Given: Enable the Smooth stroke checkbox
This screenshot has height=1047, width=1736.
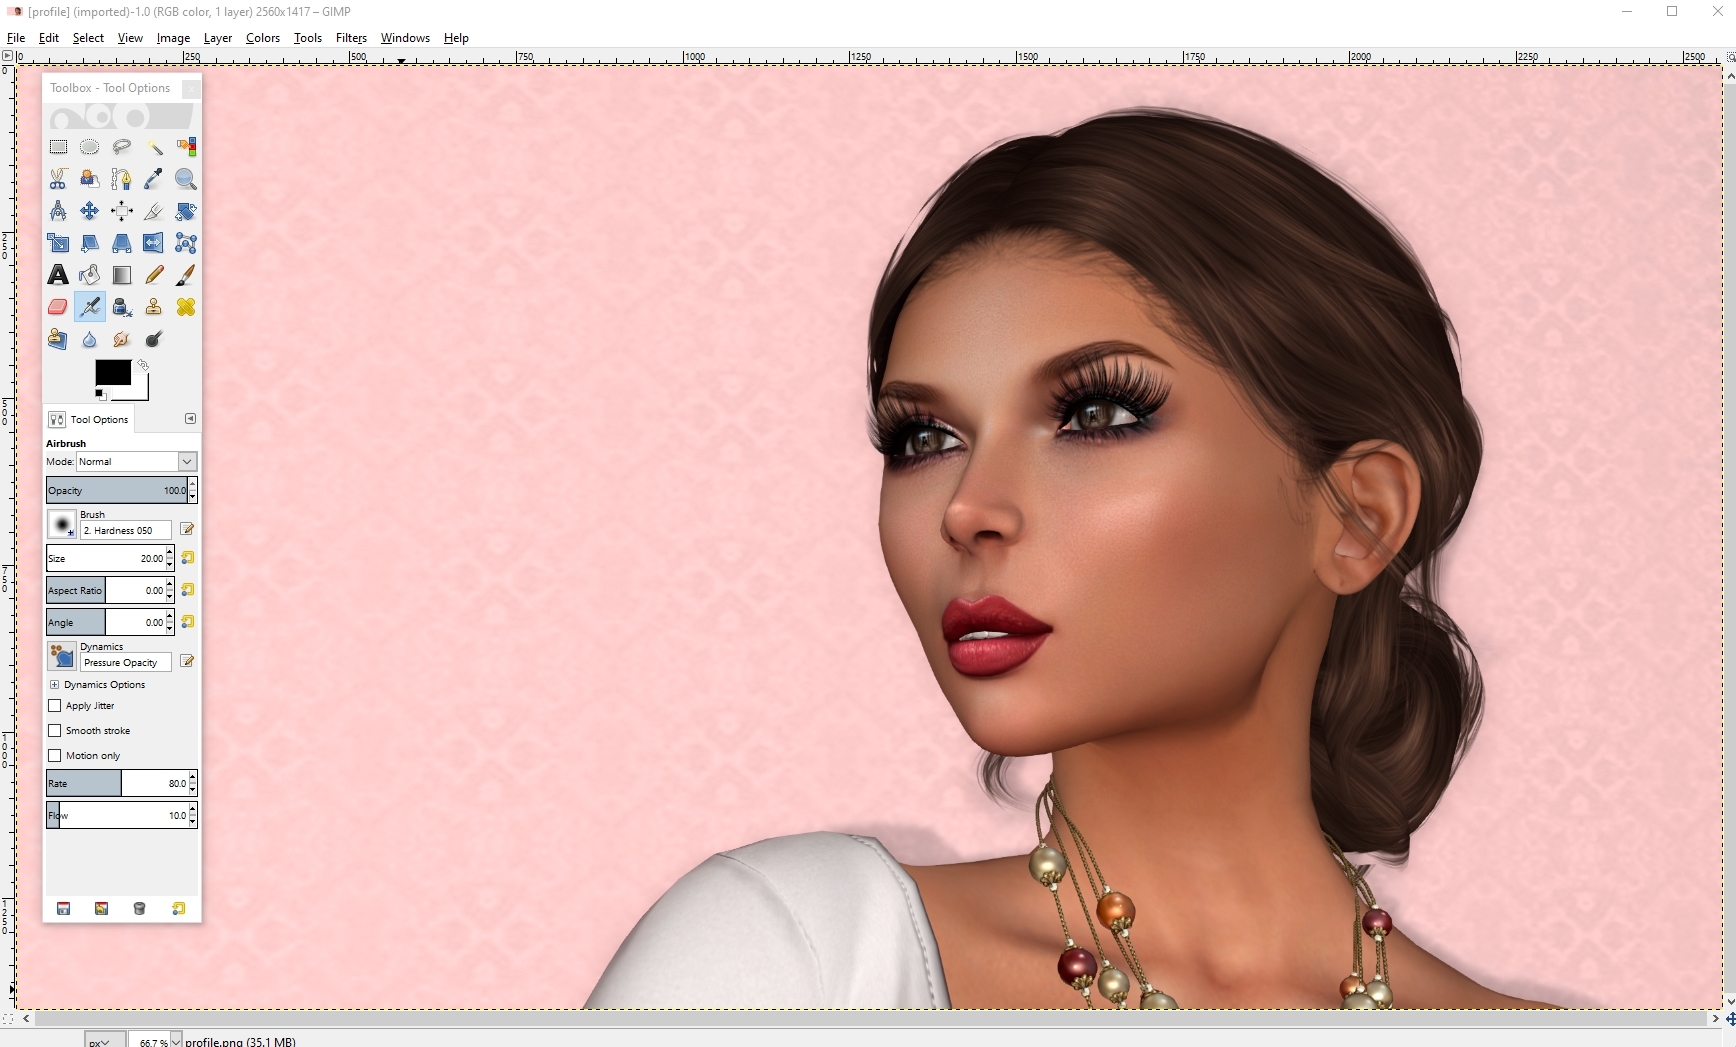Looking at the screenshot, I should [55, 731].
